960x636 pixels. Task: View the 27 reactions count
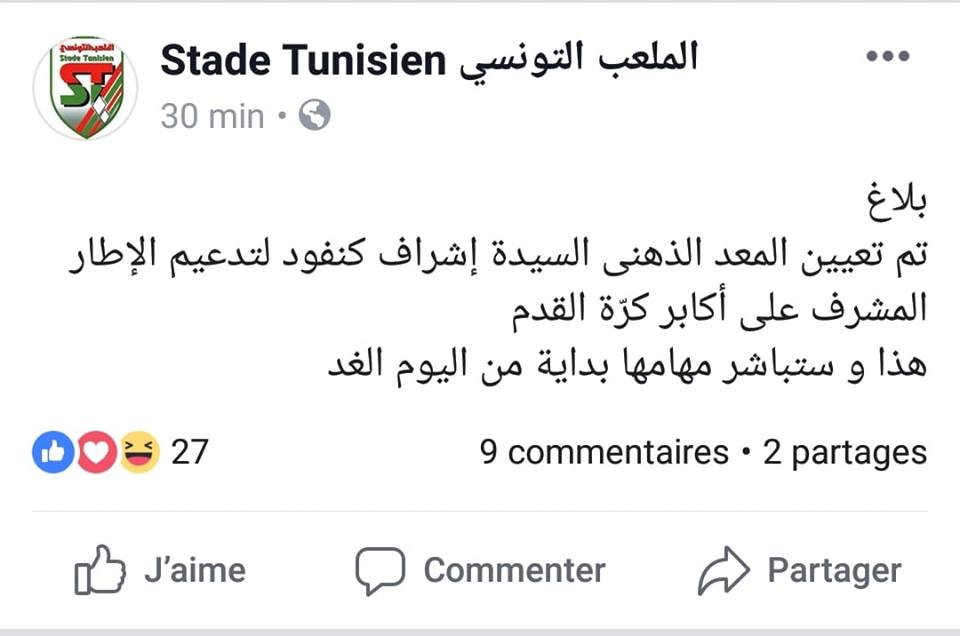(x=190, y=452)
